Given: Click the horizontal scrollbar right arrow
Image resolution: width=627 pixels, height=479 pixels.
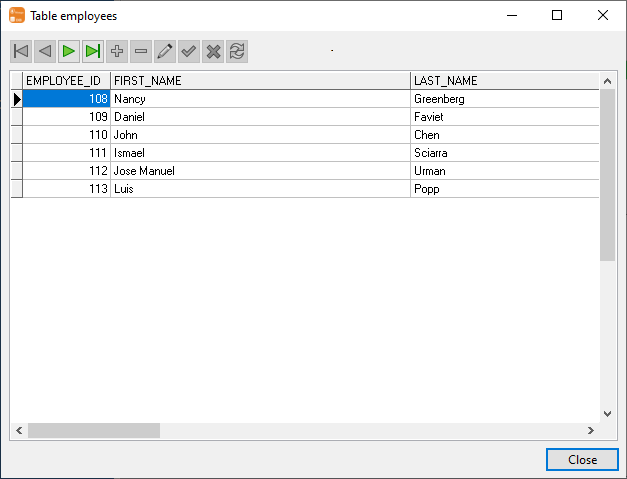Looking at the screenshot, I should [591, 430].
